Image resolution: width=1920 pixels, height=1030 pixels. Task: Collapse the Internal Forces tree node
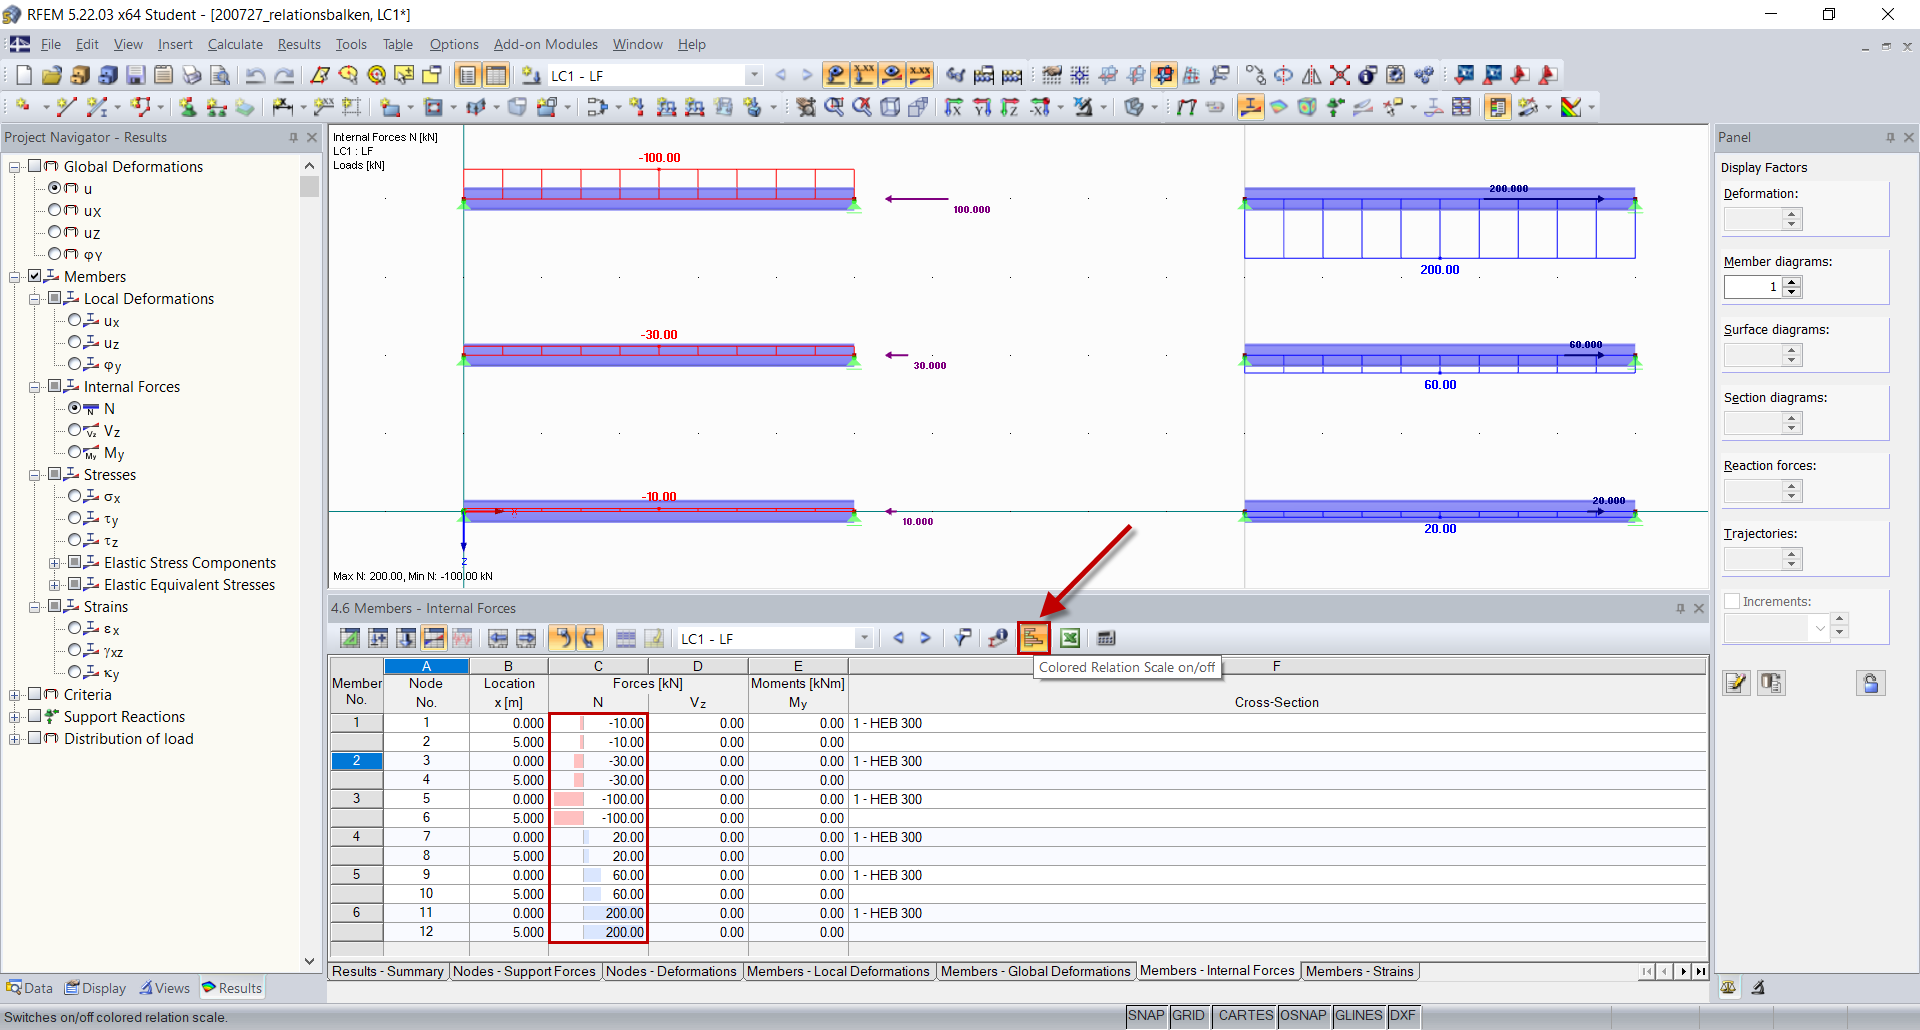pos(35,386)
